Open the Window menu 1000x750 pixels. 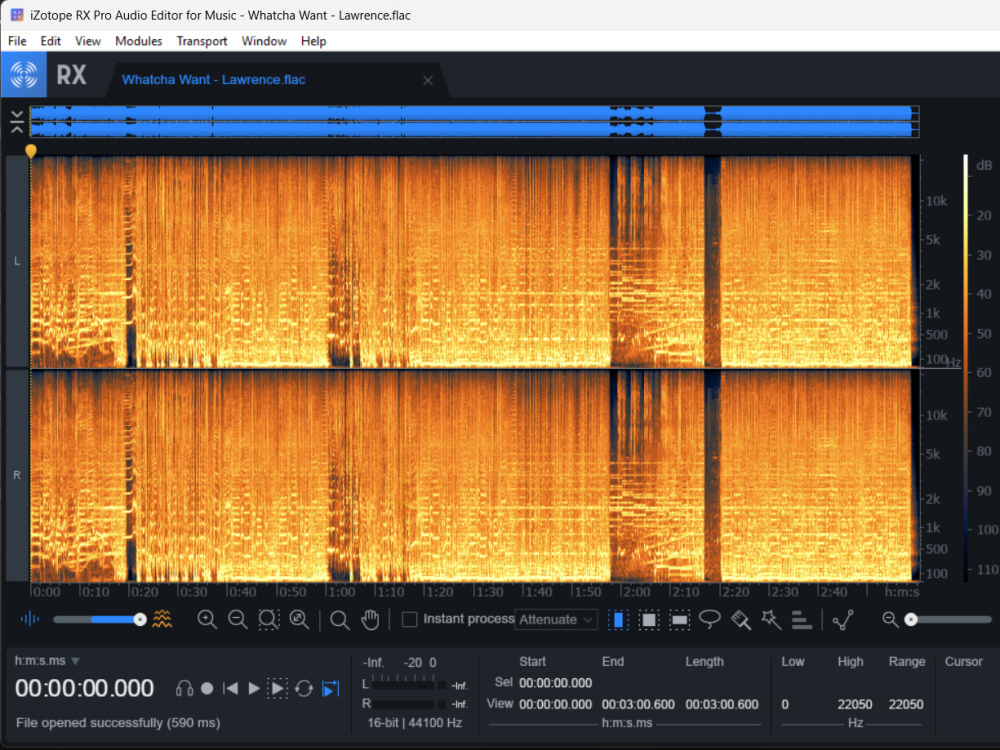pyautogui.click(x=264, y=41)
